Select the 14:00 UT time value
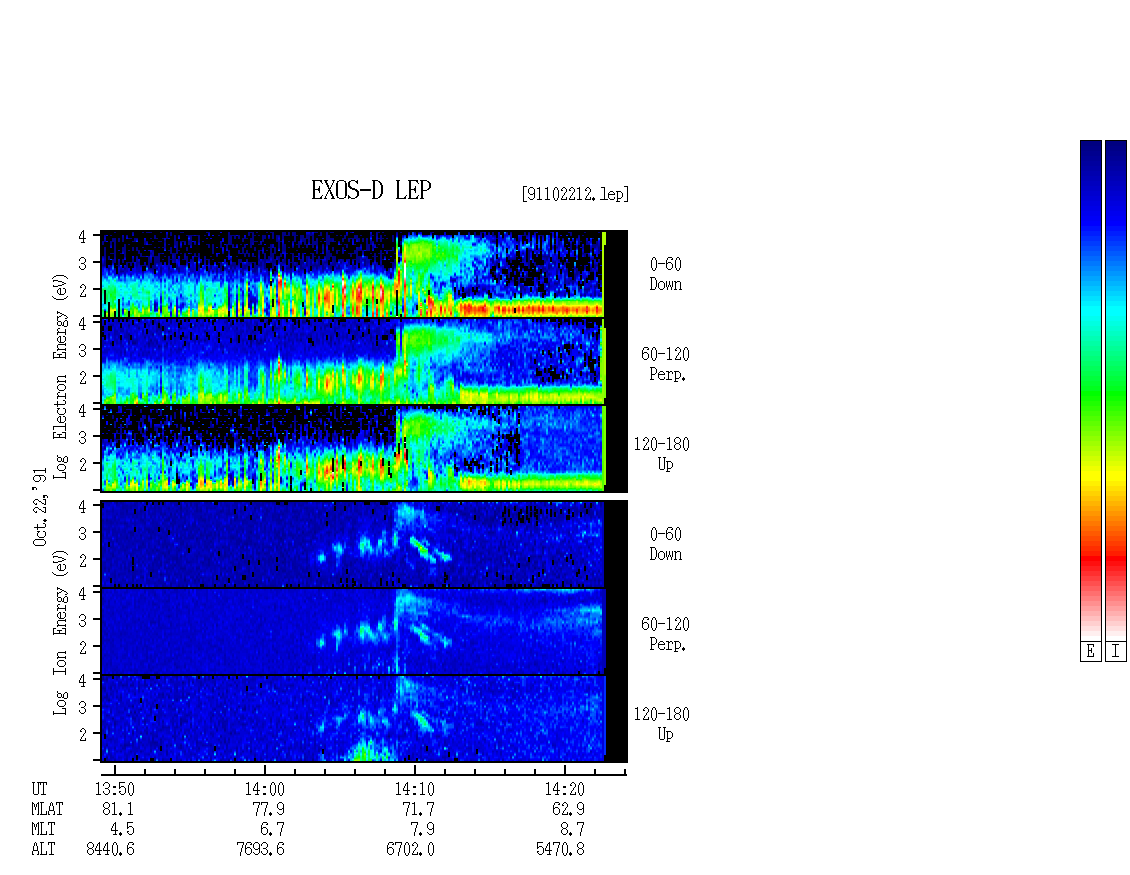1130x875 pixels. [264, 789]
